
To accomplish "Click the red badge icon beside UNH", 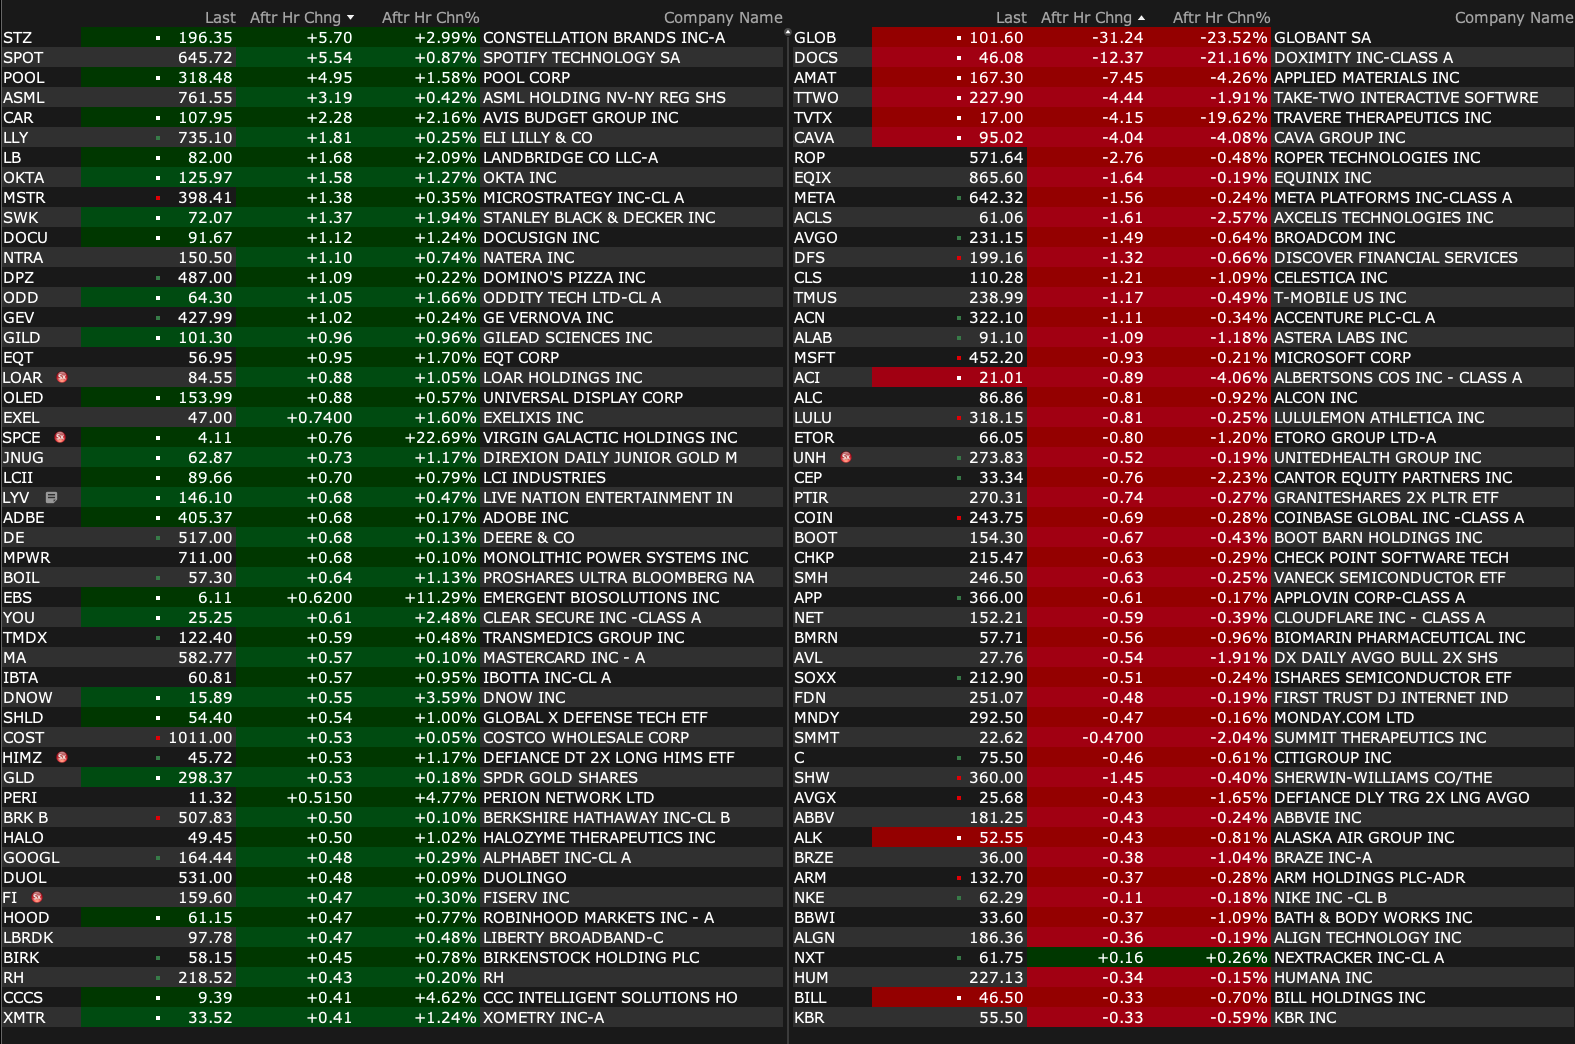I will pos(846,458).
